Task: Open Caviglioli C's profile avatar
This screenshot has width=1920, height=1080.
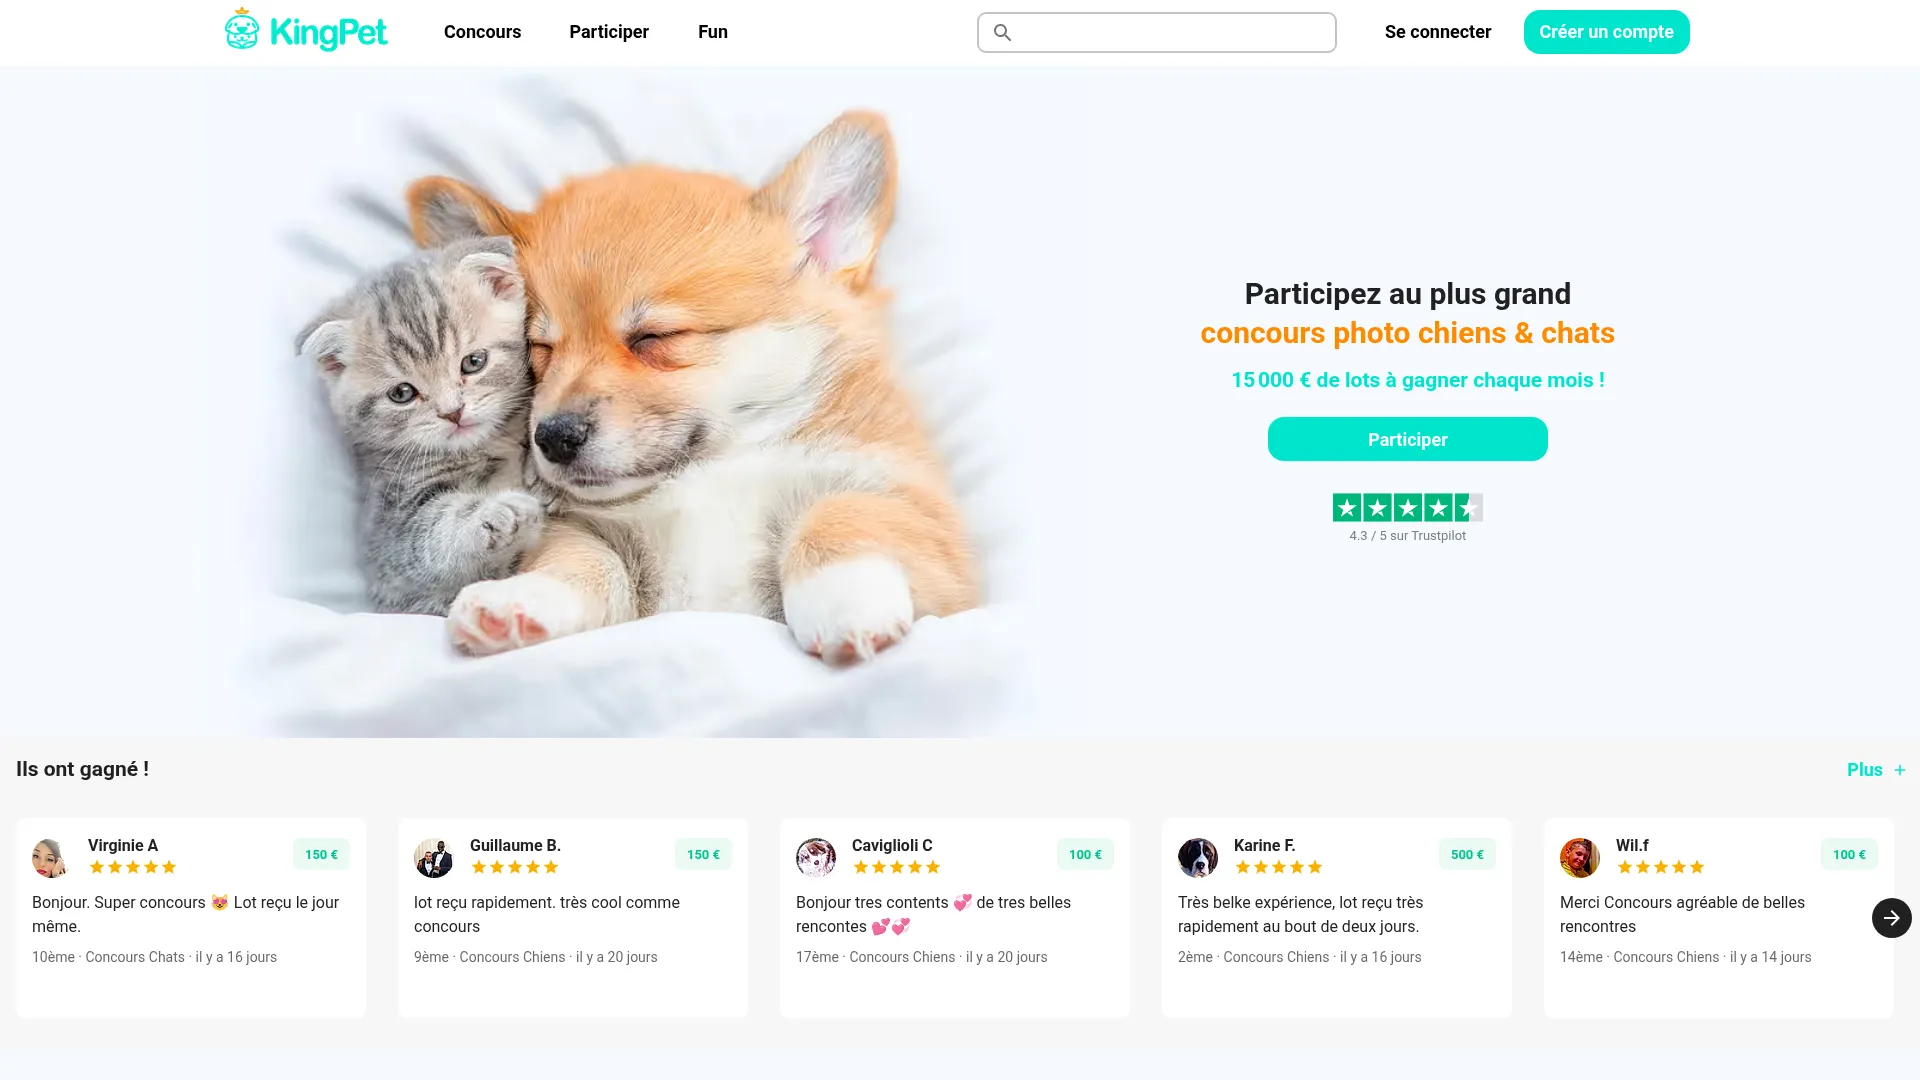Action: pyautogui.click(x=815, y=858)
